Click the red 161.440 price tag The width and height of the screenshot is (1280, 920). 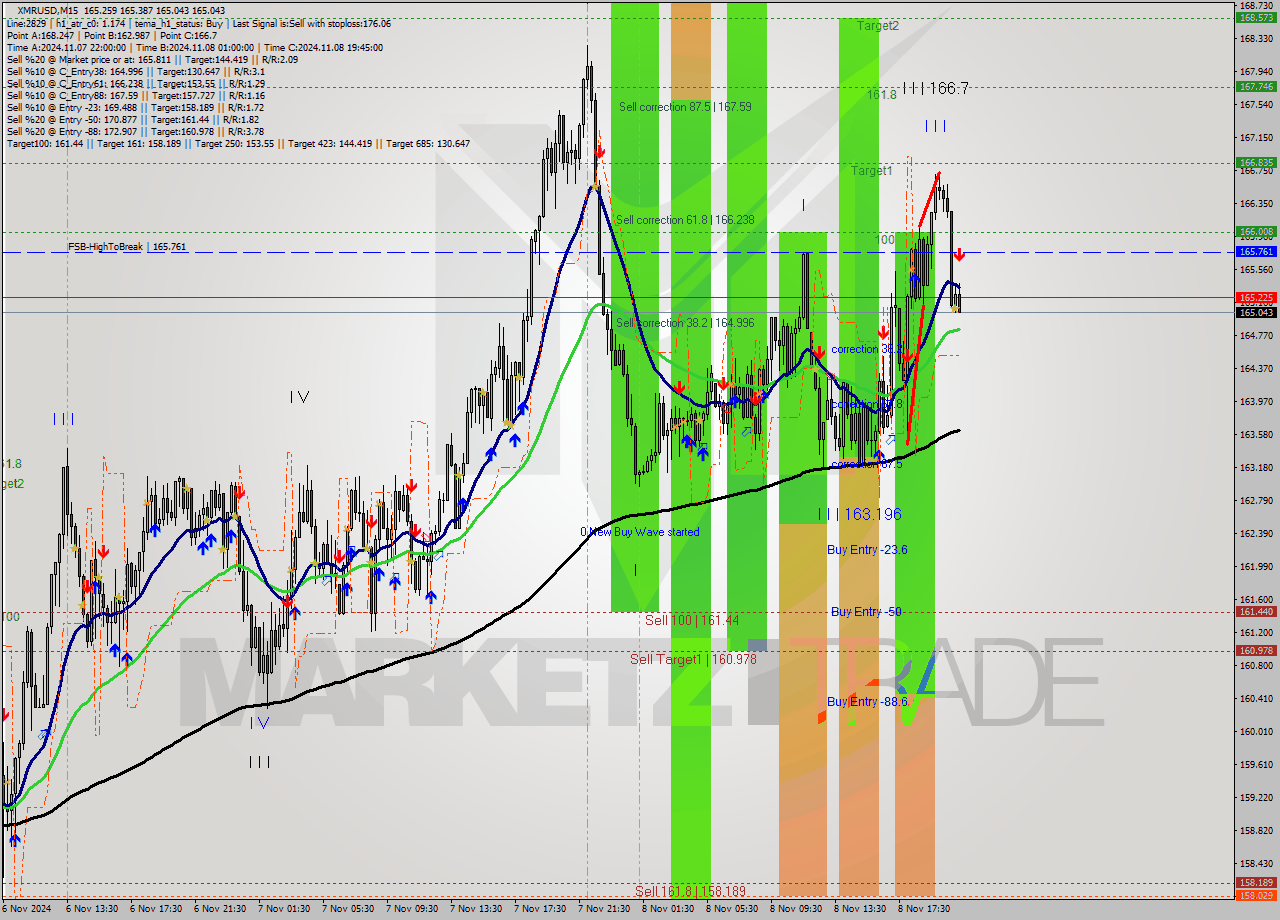(x=1256, y=611)
